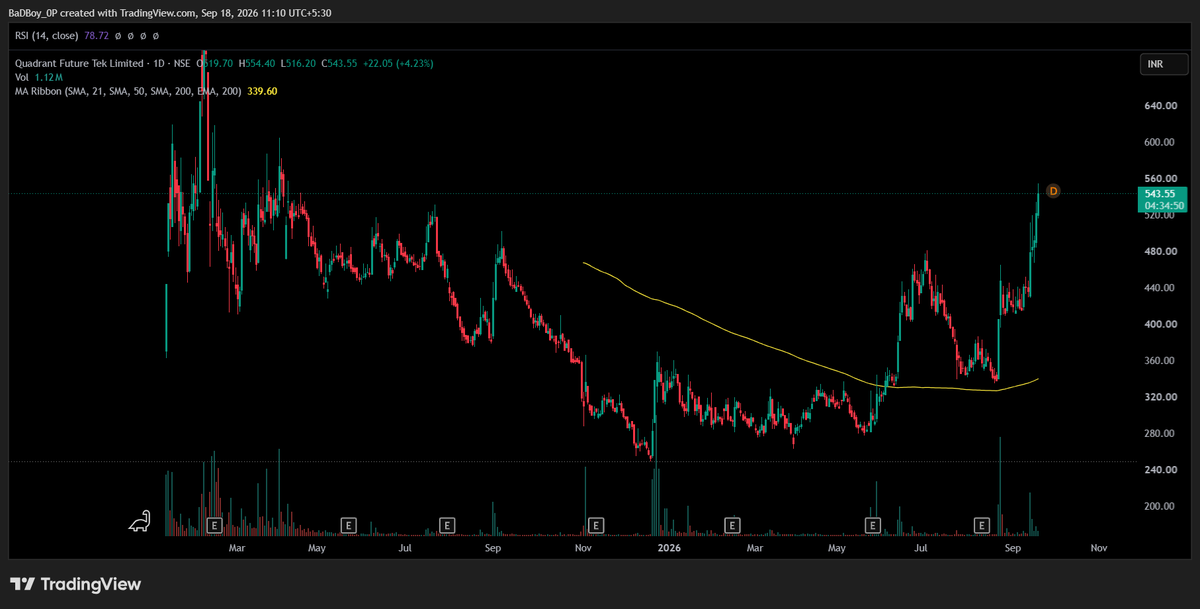Click the 2026 year label on the time axis
Viewport: 1200px width, 609px height.
[667, 548]
